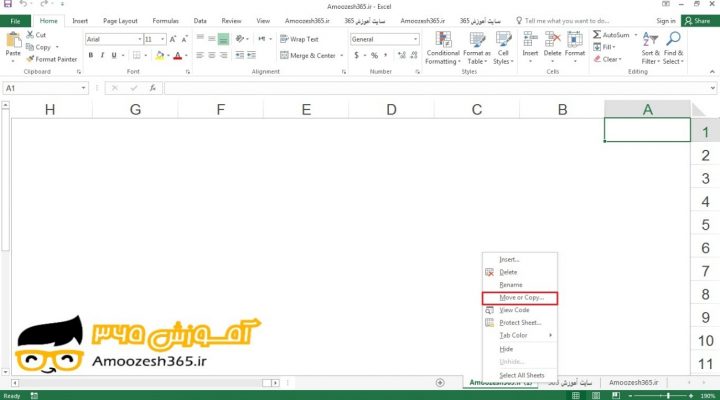This screenshot has height=400, width=720.
Task: Click the Copy button
Action: pyautogui.click(x=39, y=47)
